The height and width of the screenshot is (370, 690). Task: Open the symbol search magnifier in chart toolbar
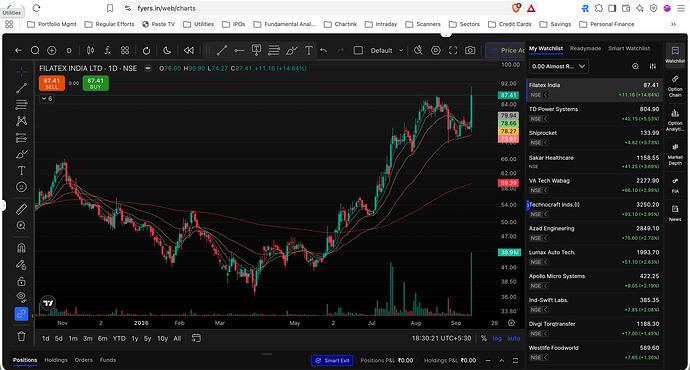tap(35, 51)
